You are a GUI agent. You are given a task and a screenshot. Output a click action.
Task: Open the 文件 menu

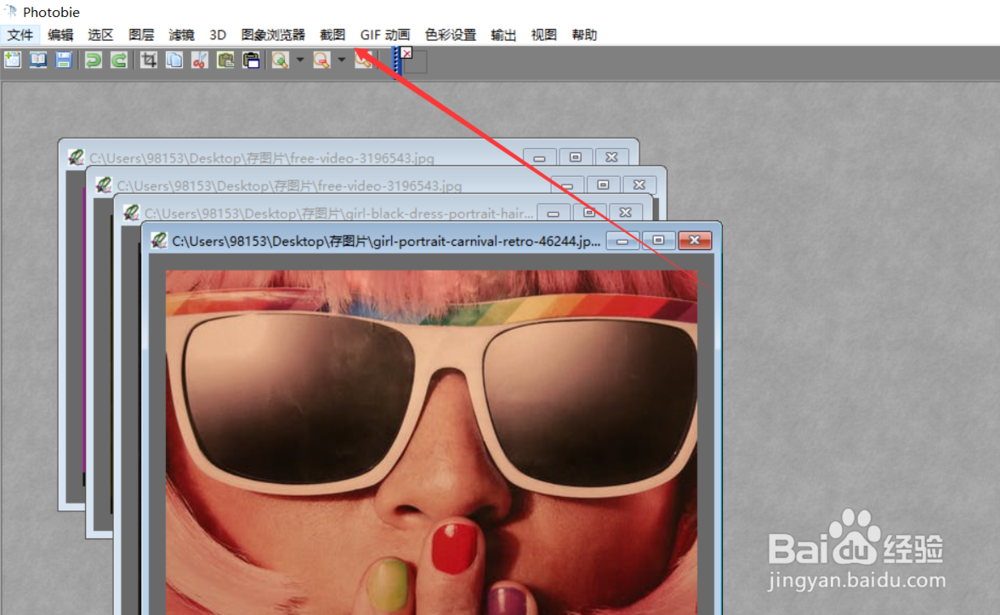[20, 34]
